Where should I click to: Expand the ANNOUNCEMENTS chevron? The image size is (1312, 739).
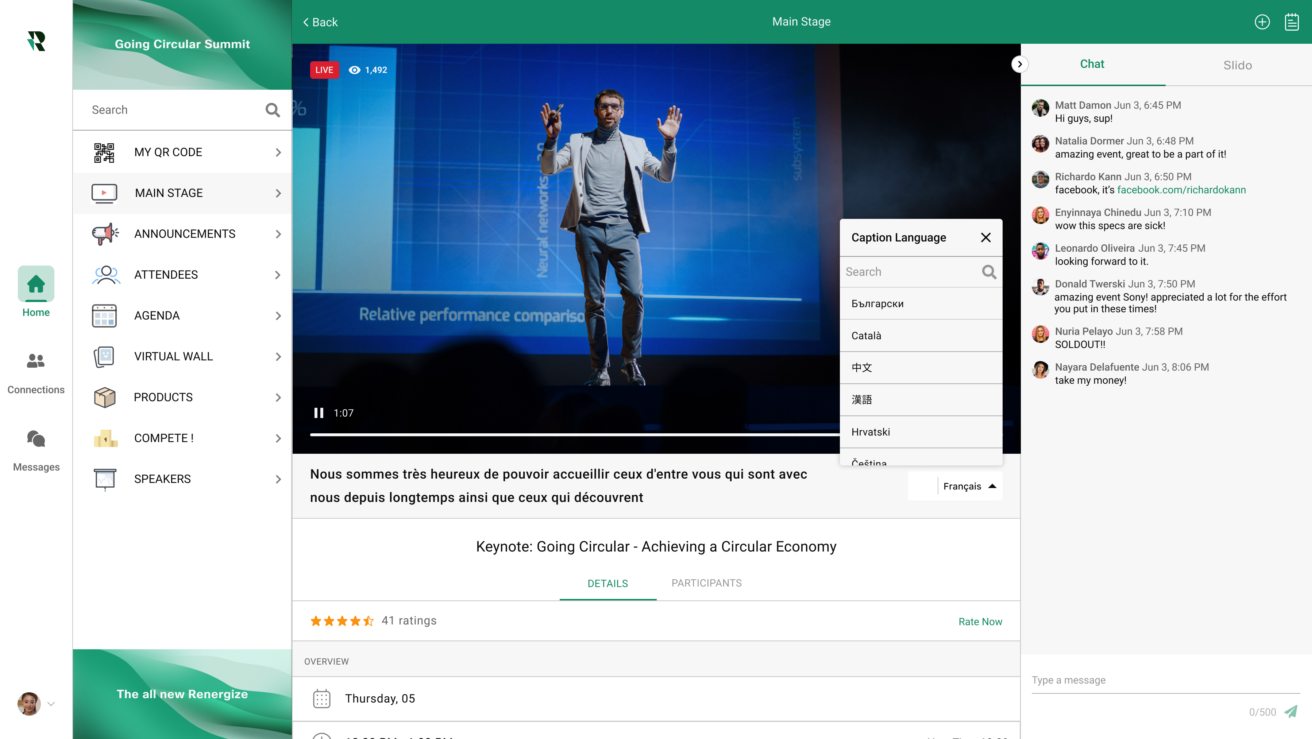278,234
